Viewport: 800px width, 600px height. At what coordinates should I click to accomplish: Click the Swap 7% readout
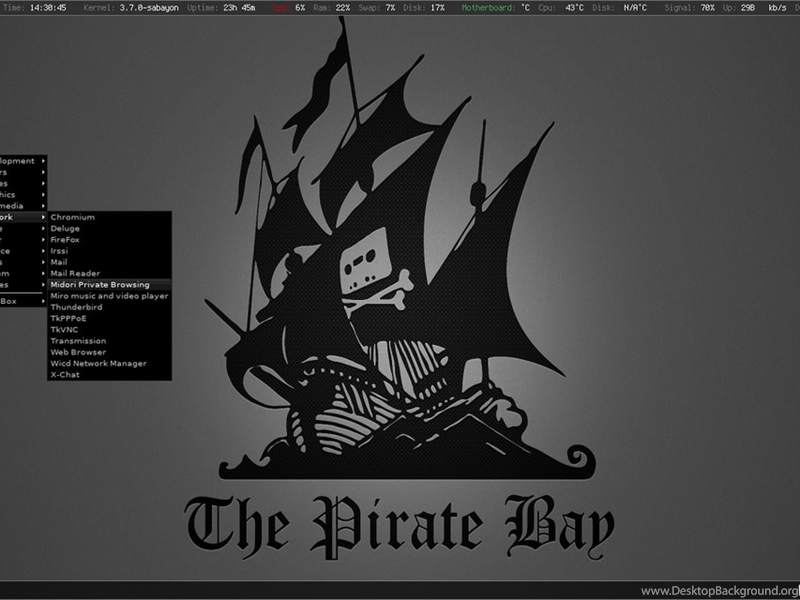click(x=377, y=8)
